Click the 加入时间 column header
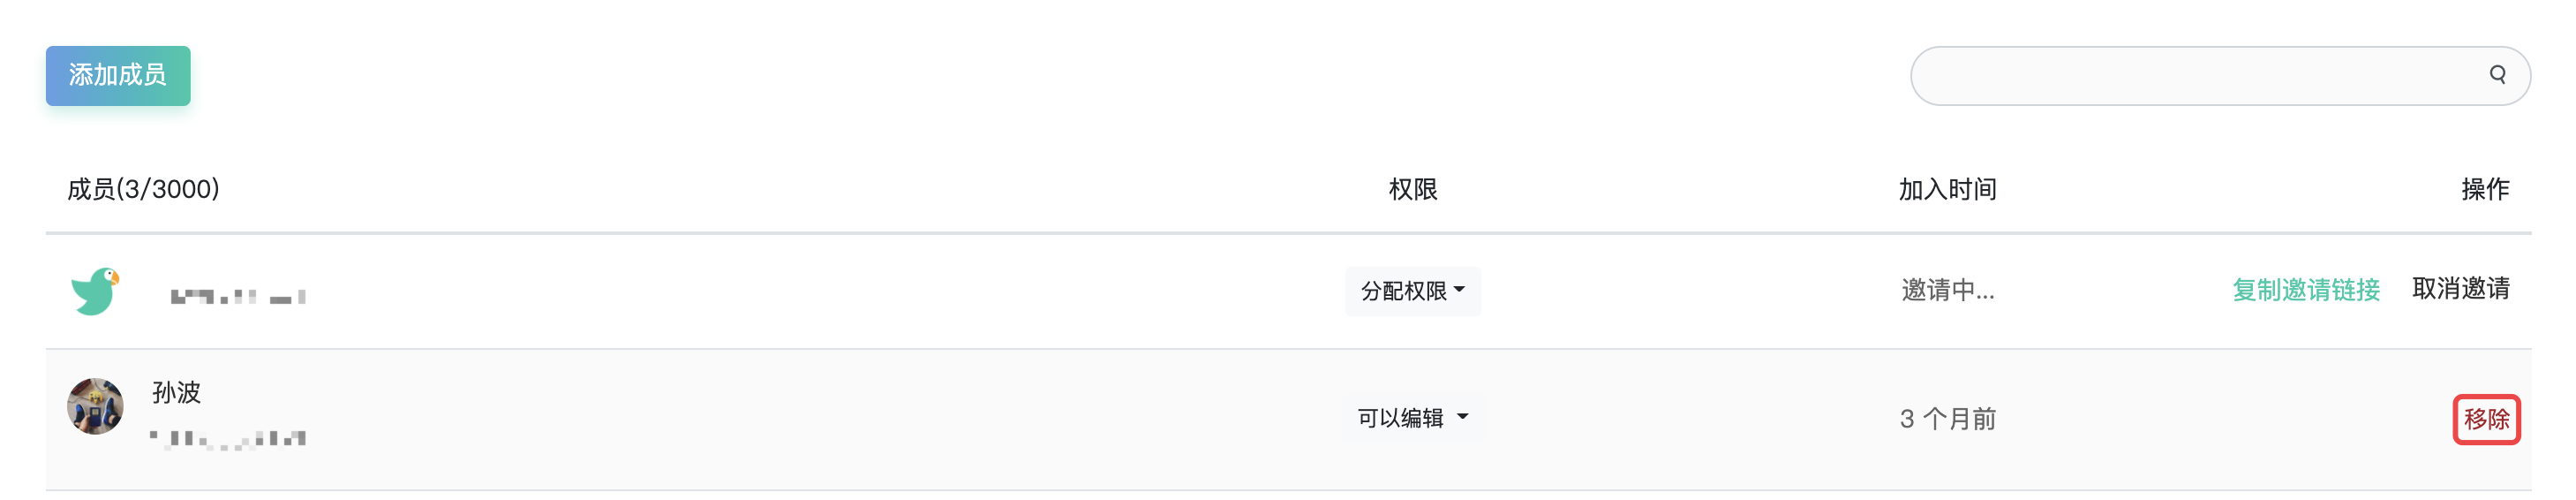Screen dimensions: 2576x500 (x=1947, y=189)
